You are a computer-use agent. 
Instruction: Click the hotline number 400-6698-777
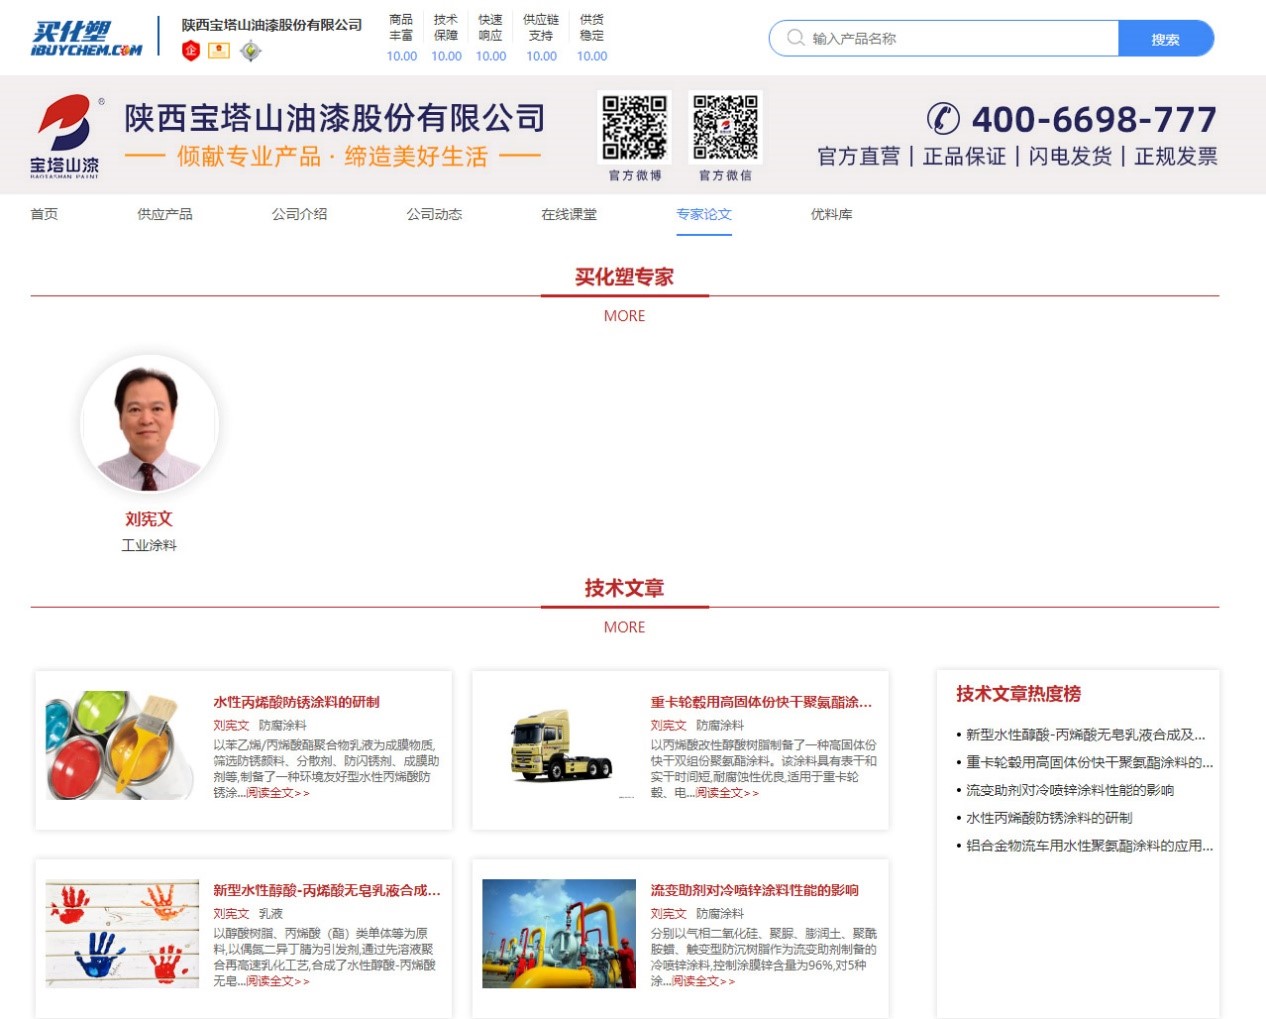point(1094,119)
